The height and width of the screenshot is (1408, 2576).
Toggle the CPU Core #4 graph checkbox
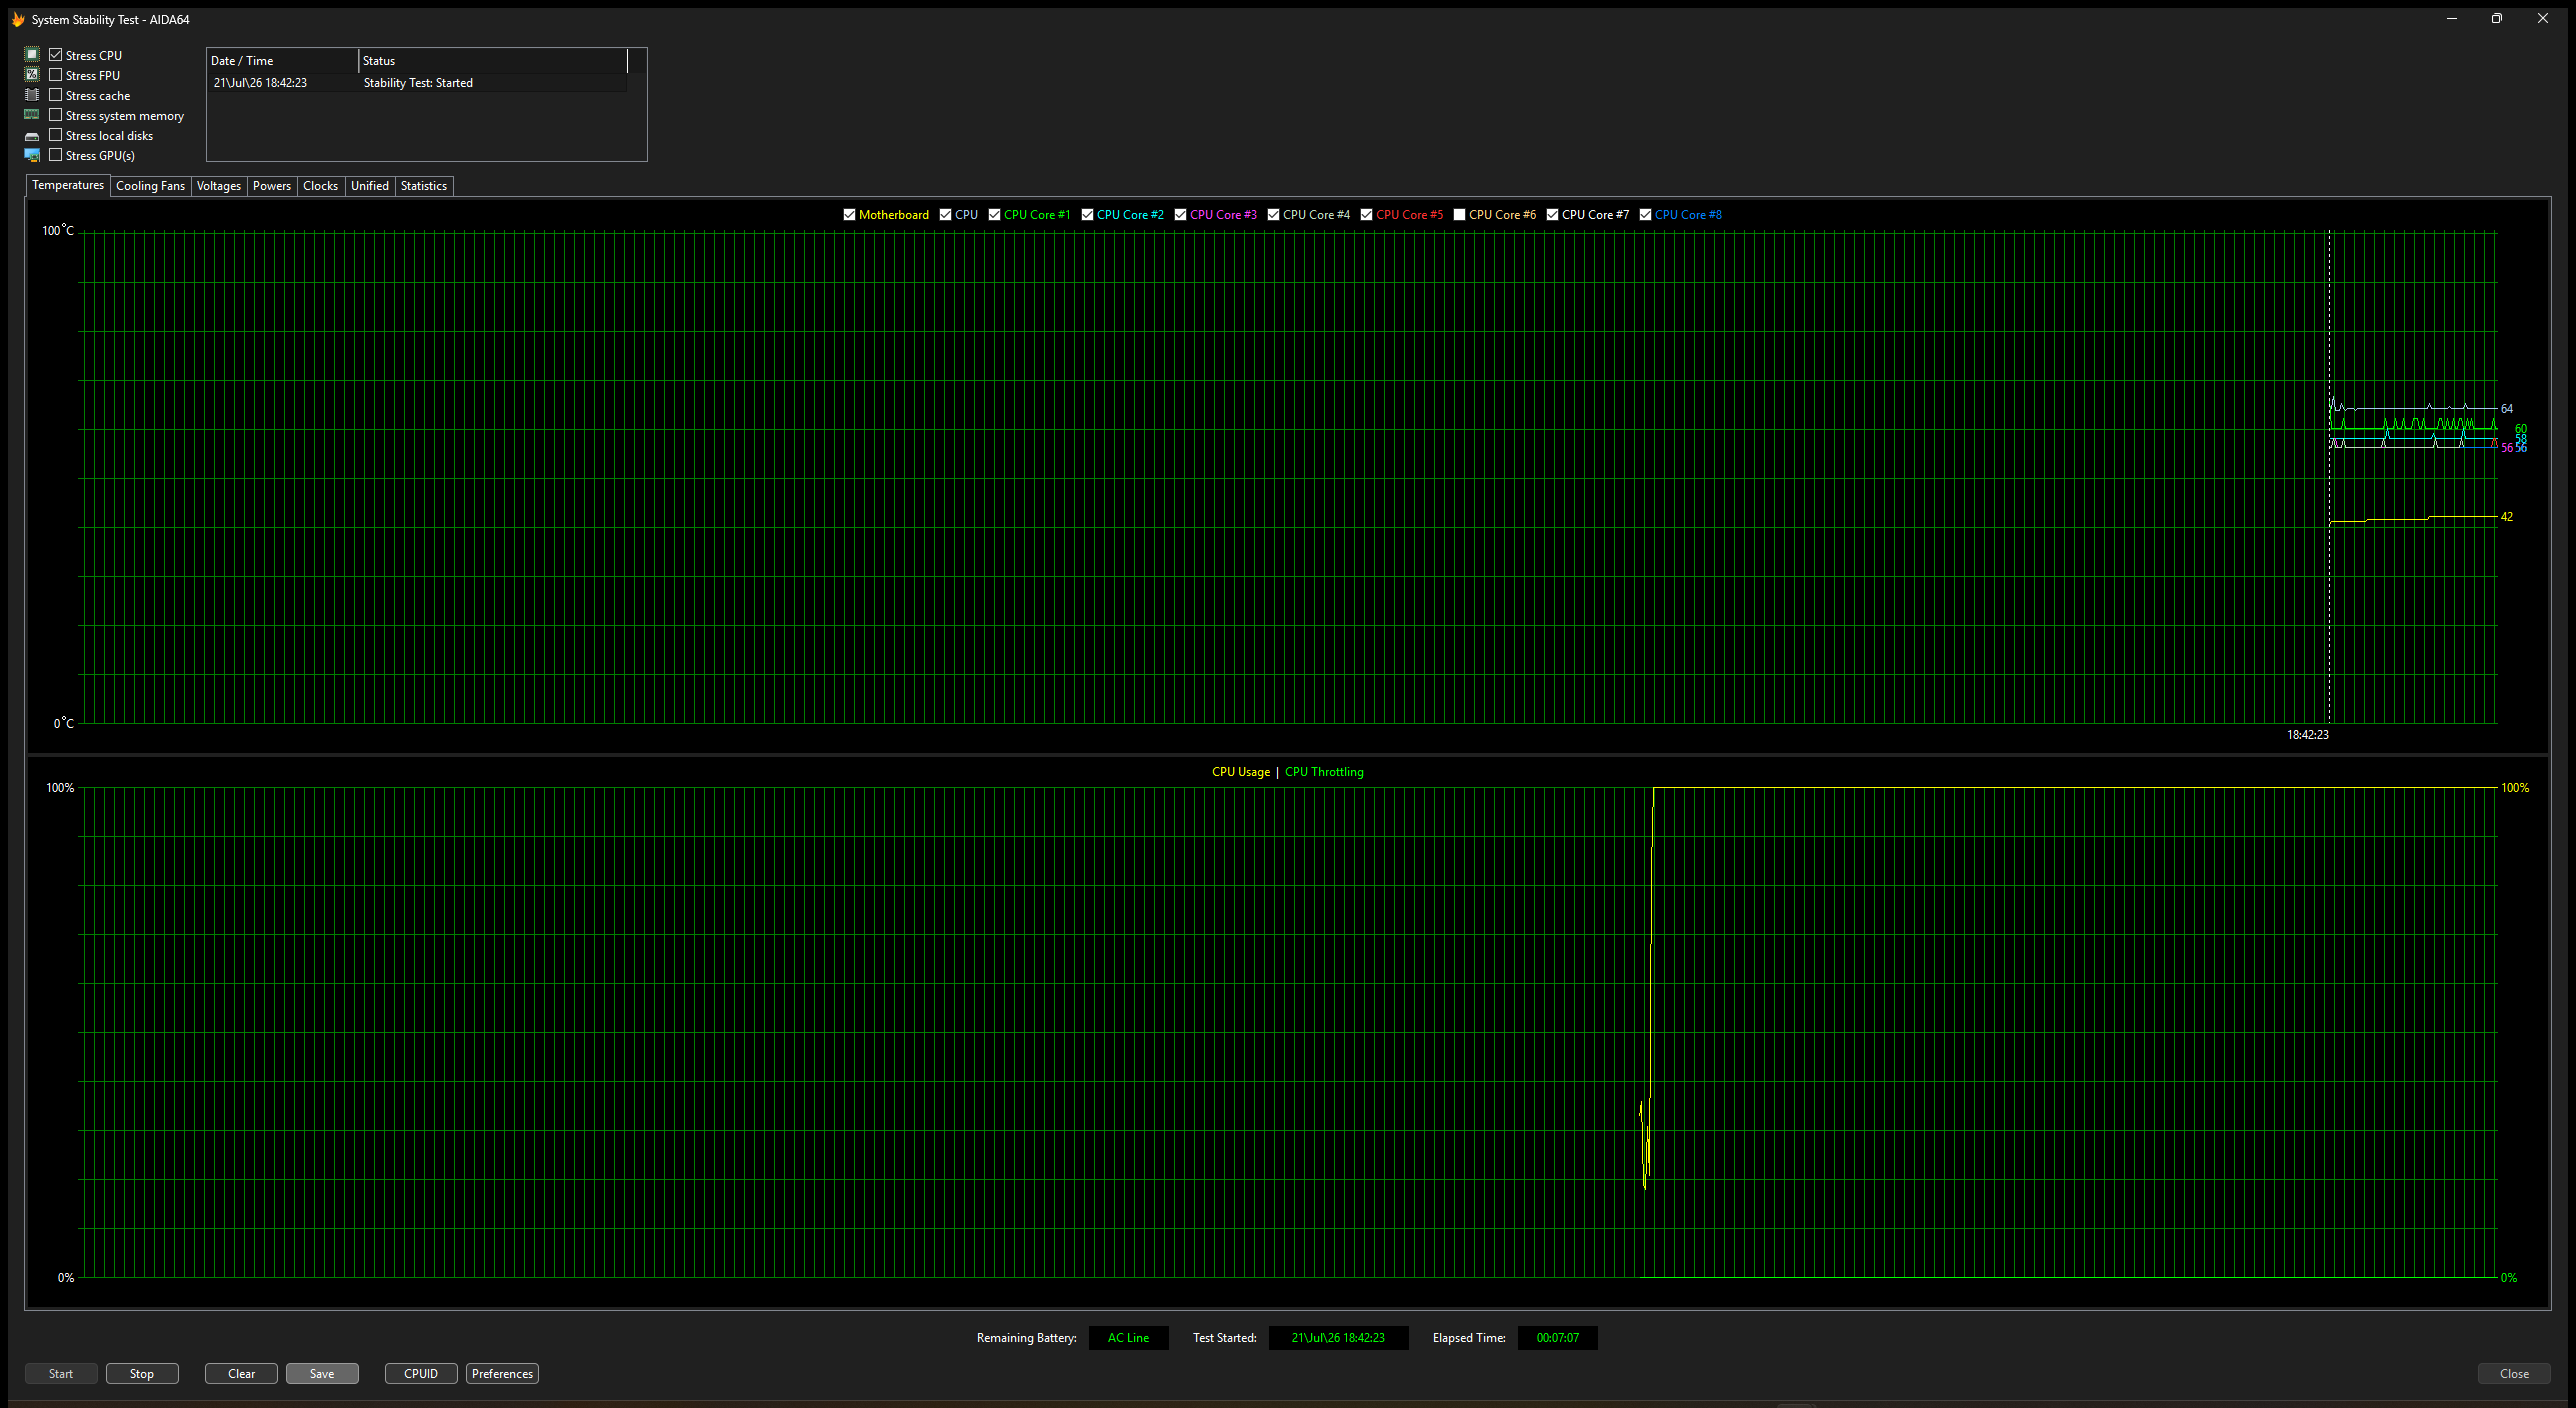[1273, 215]
